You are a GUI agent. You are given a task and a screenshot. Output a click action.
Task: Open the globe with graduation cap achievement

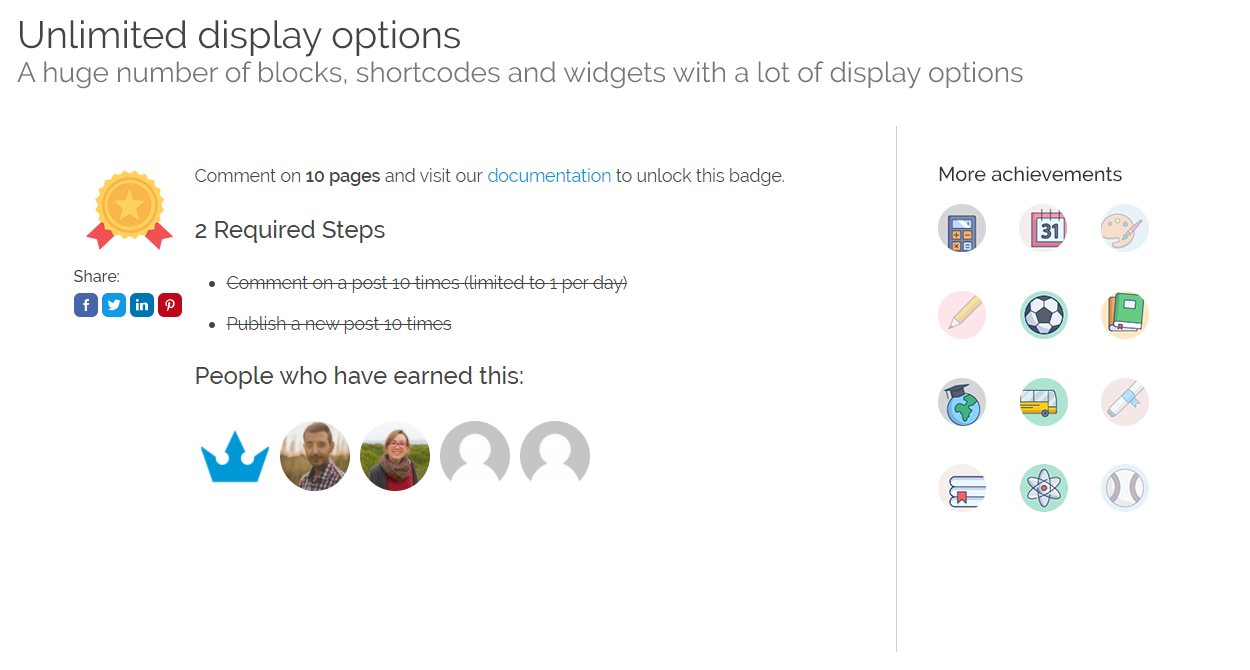[962, 402]
